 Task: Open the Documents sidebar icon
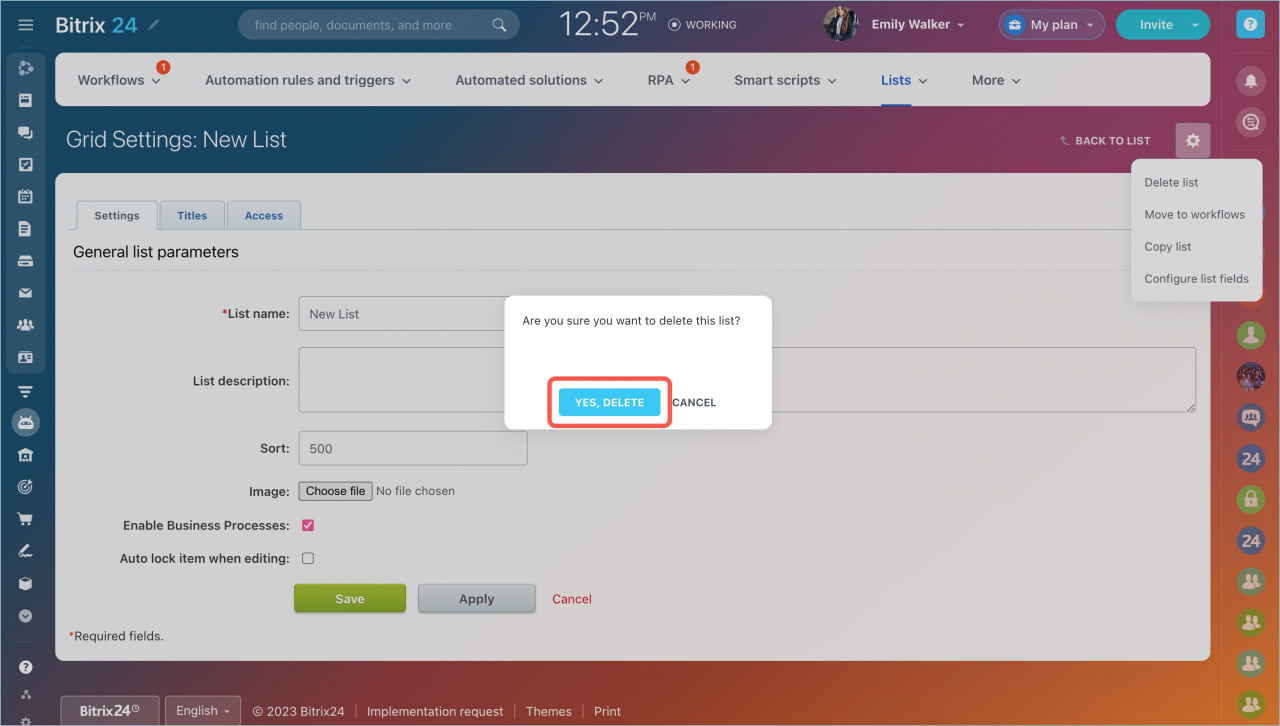click(x=26, y=229)
